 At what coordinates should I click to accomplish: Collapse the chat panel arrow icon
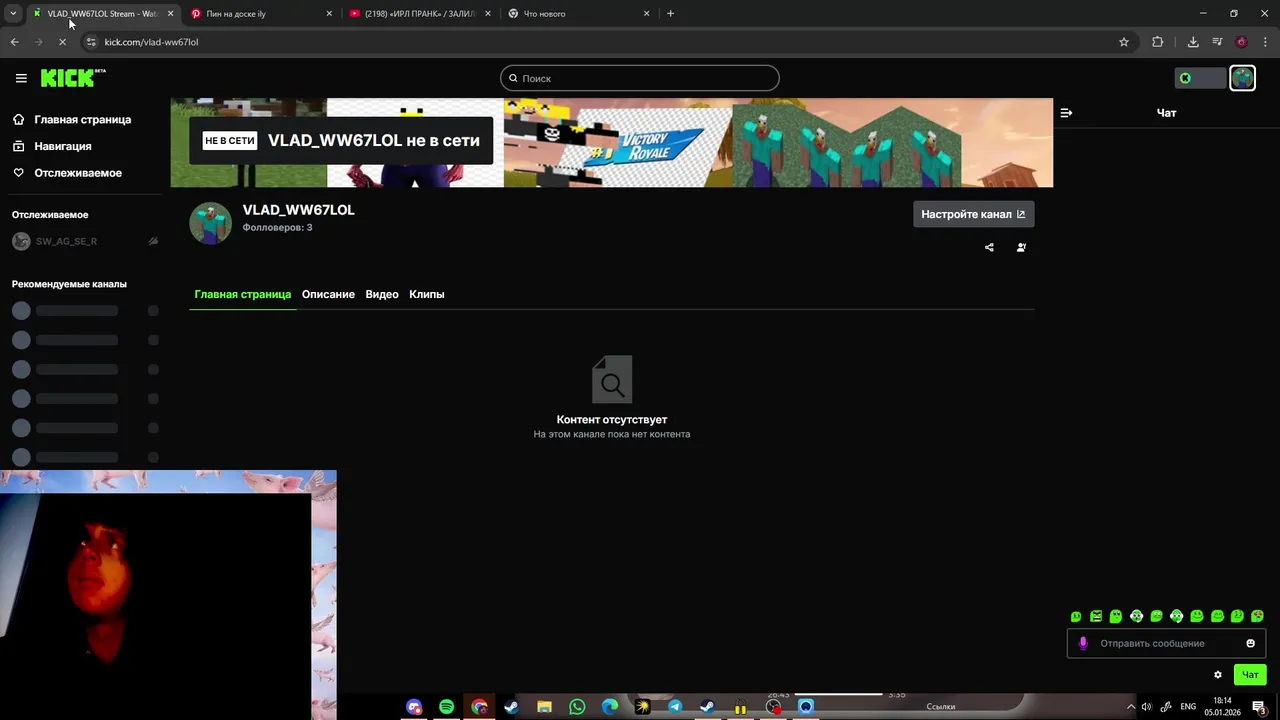pos(1066,113)
